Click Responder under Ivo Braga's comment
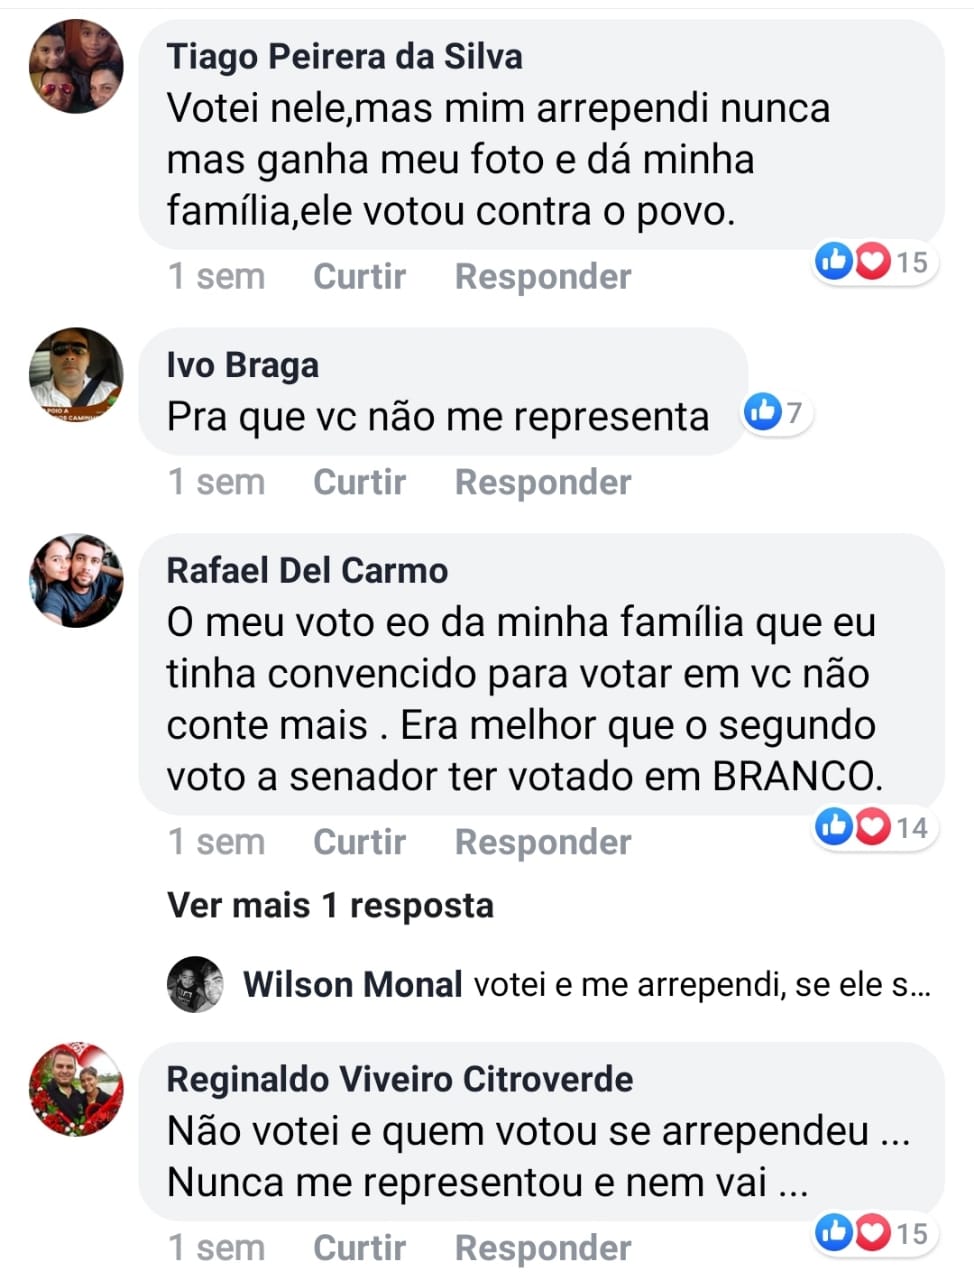This screenshot has height=1280, width=974. pos(542,482)
